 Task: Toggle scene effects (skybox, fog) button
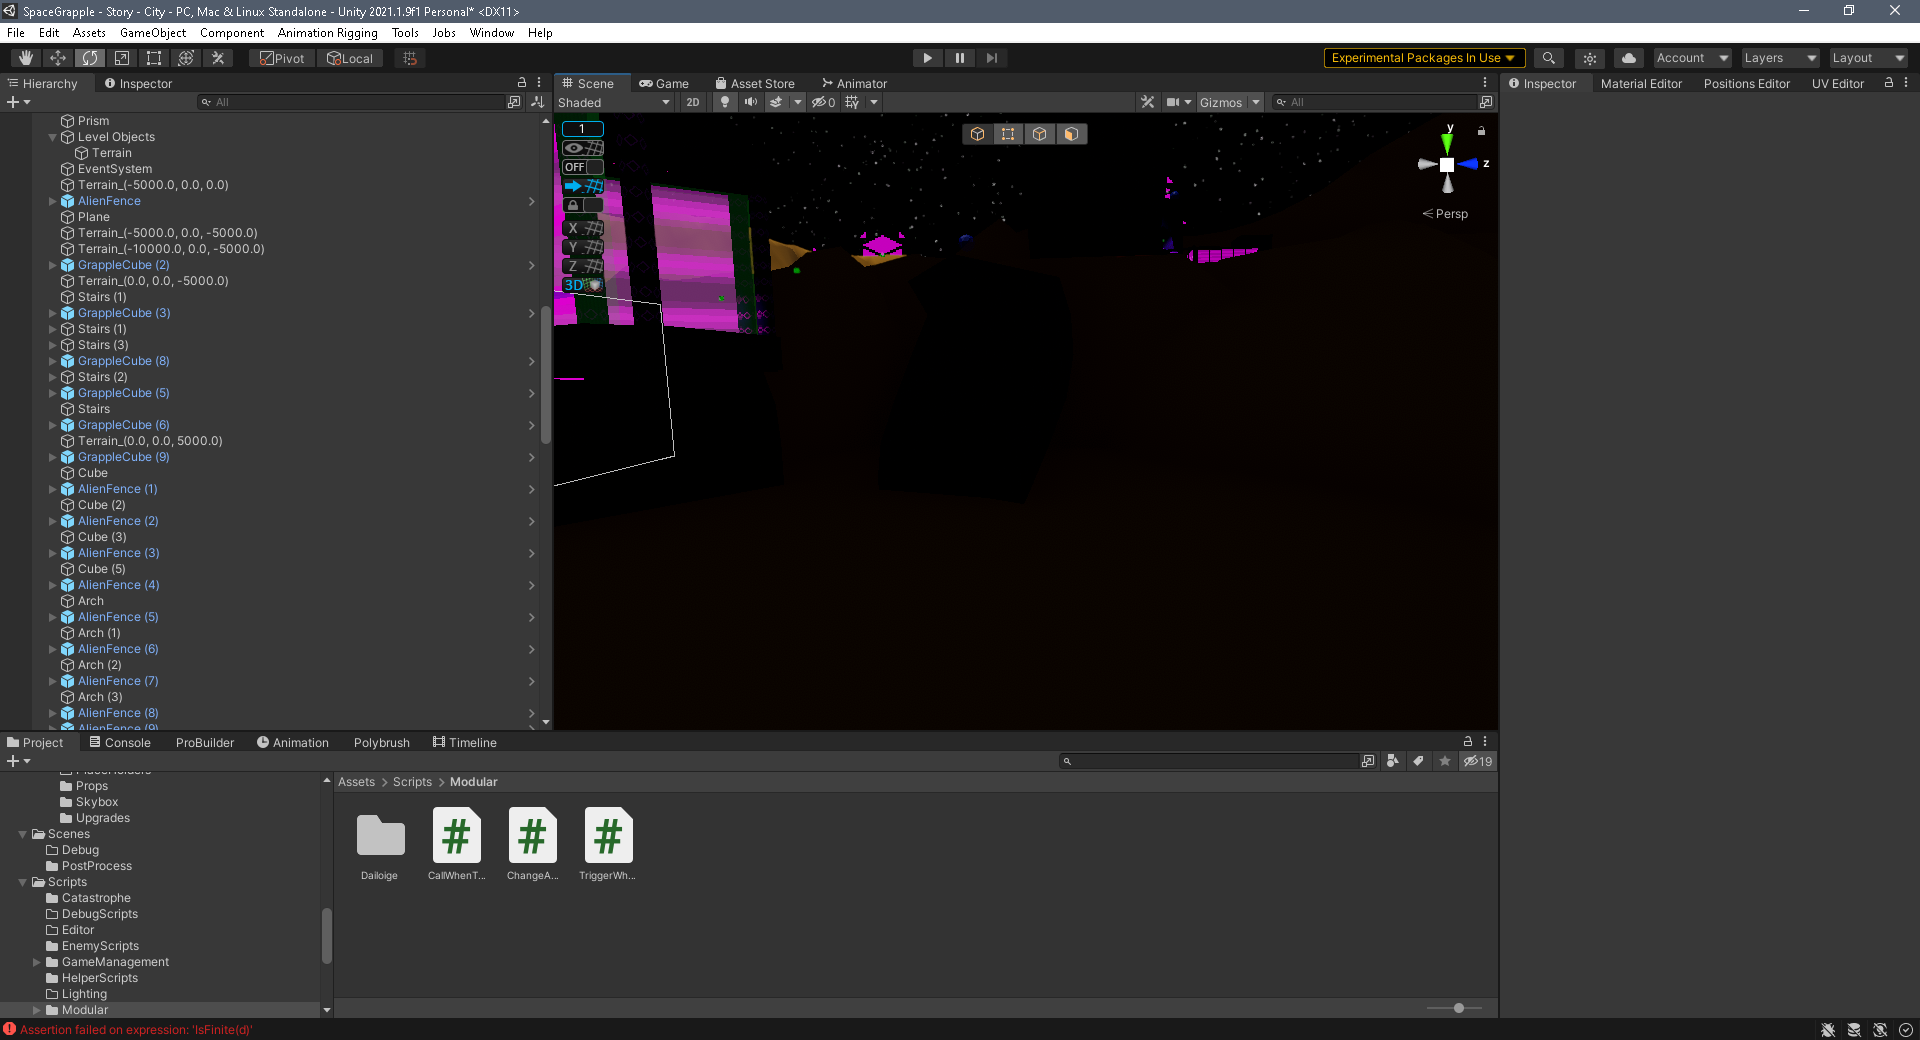[x=775, y=102]
